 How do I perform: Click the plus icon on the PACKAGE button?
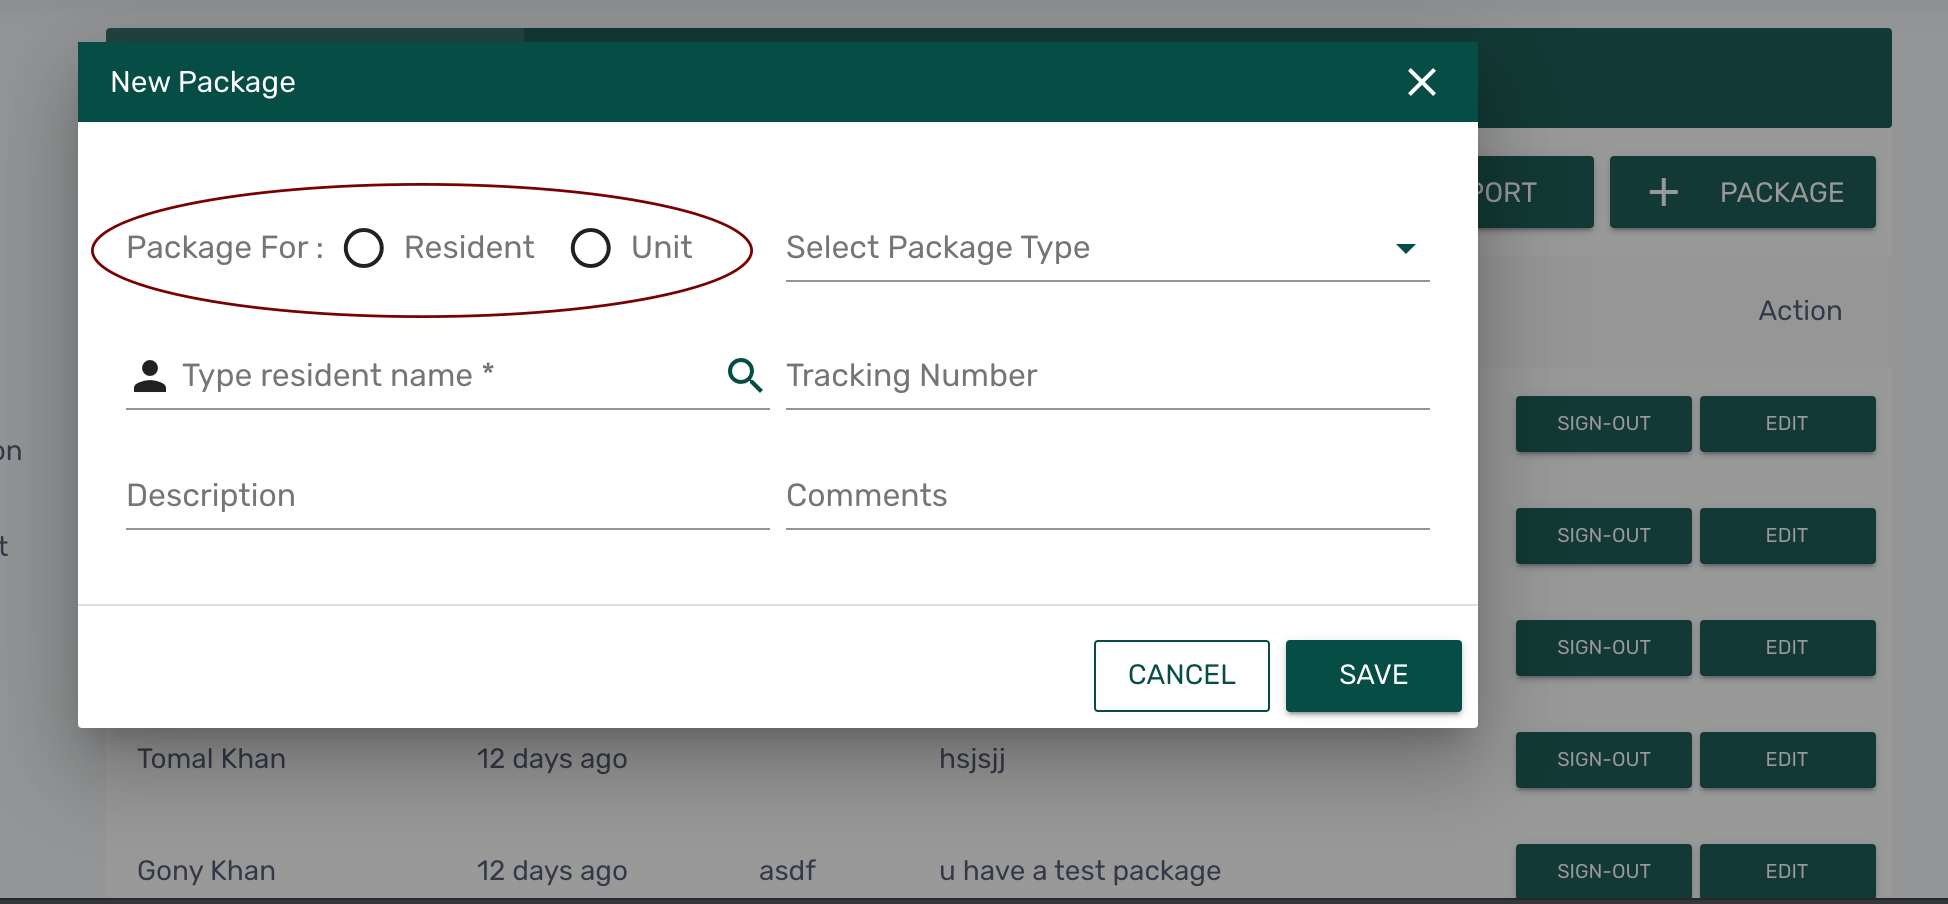click(1663, 192)
